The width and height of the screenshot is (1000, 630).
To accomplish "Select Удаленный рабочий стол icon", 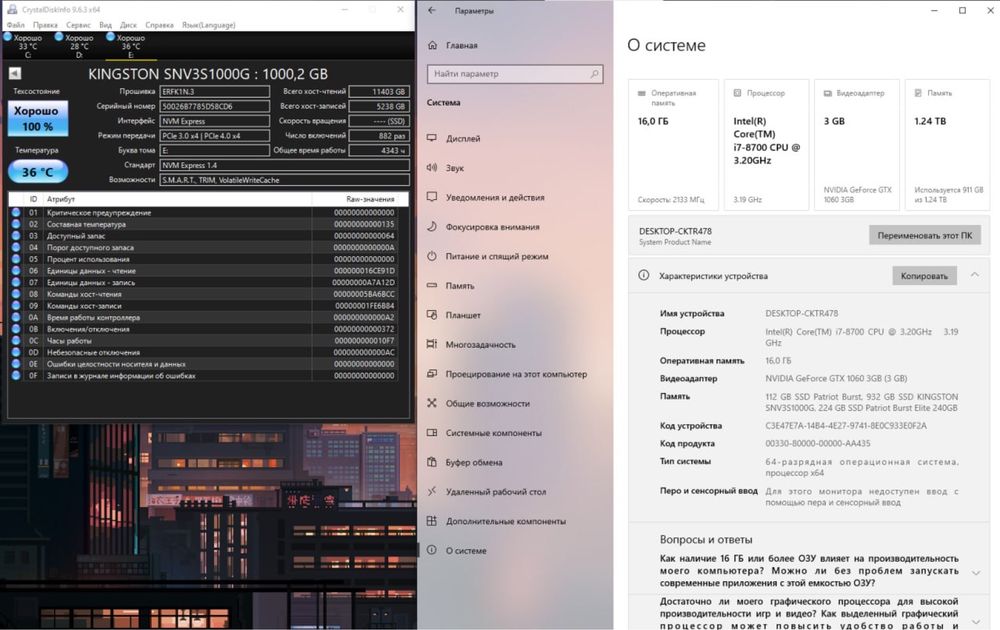I will [432, 491].
